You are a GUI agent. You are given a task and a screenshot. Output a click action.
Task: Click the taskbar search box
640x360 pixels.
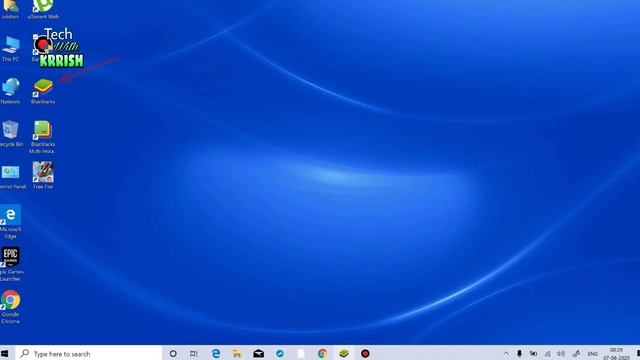pos(89,353)
